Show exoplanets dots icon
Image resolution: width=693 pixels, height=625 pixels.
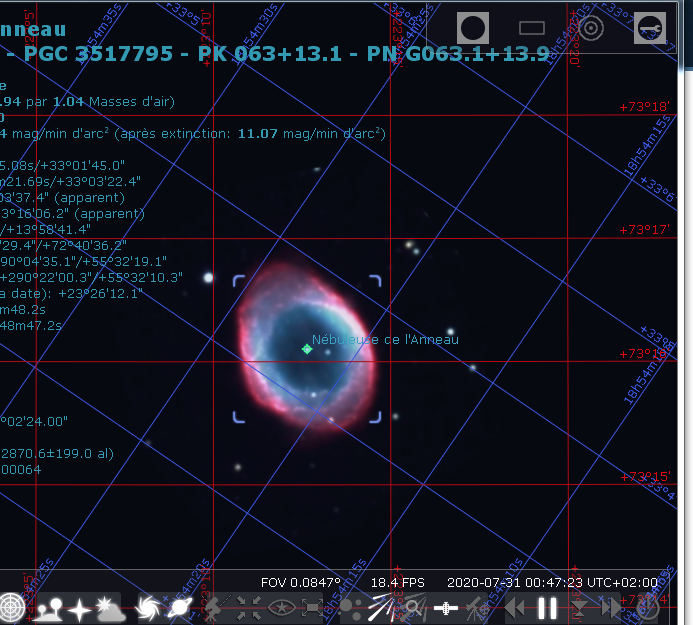pyautogui.click(x=349, y=609)
